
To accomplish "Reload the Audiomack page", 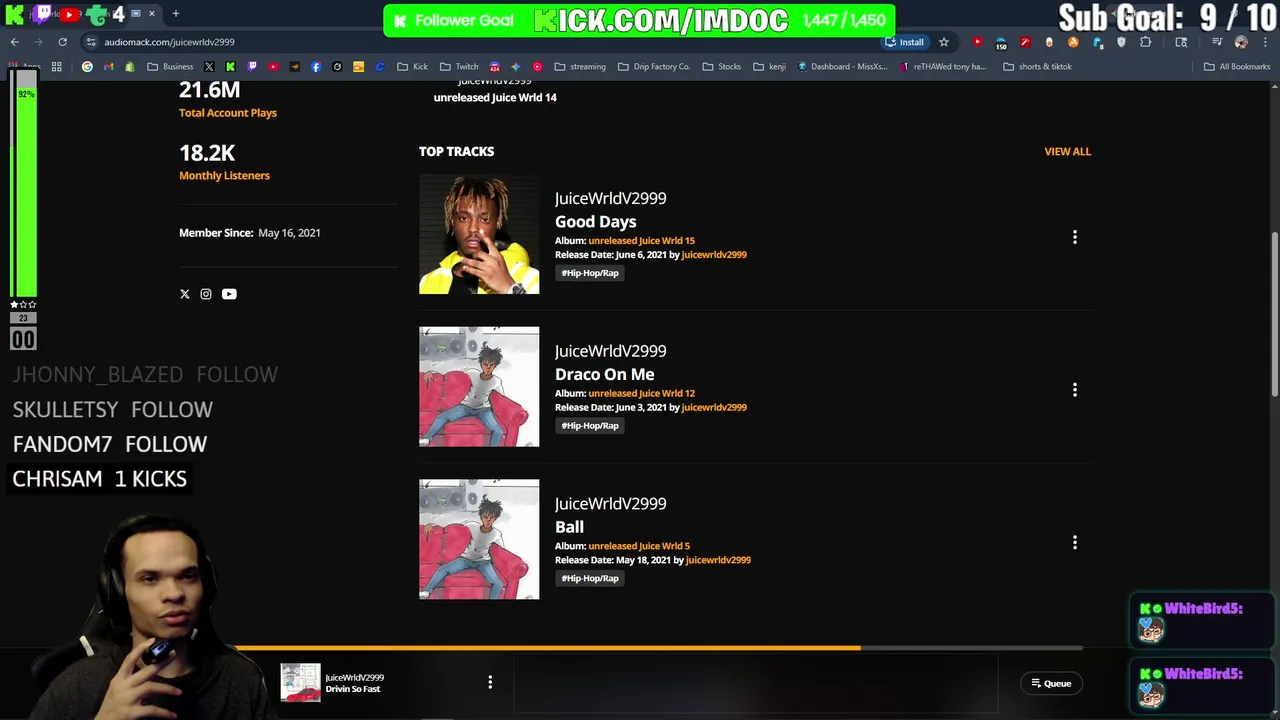I will pyautogui.click(x=62, y=42).
